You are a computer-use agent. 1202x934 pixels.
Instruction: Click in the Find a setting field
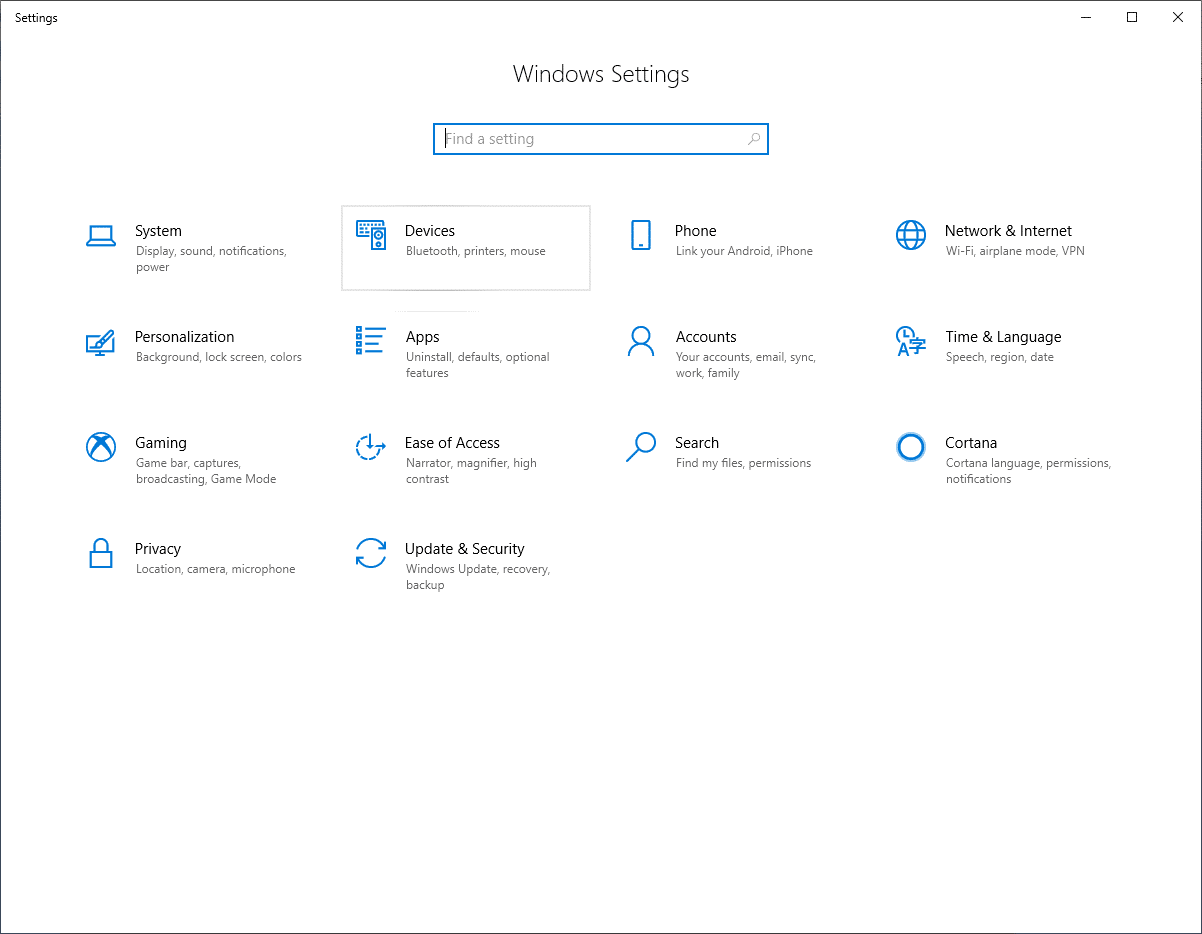coord(590,139)
